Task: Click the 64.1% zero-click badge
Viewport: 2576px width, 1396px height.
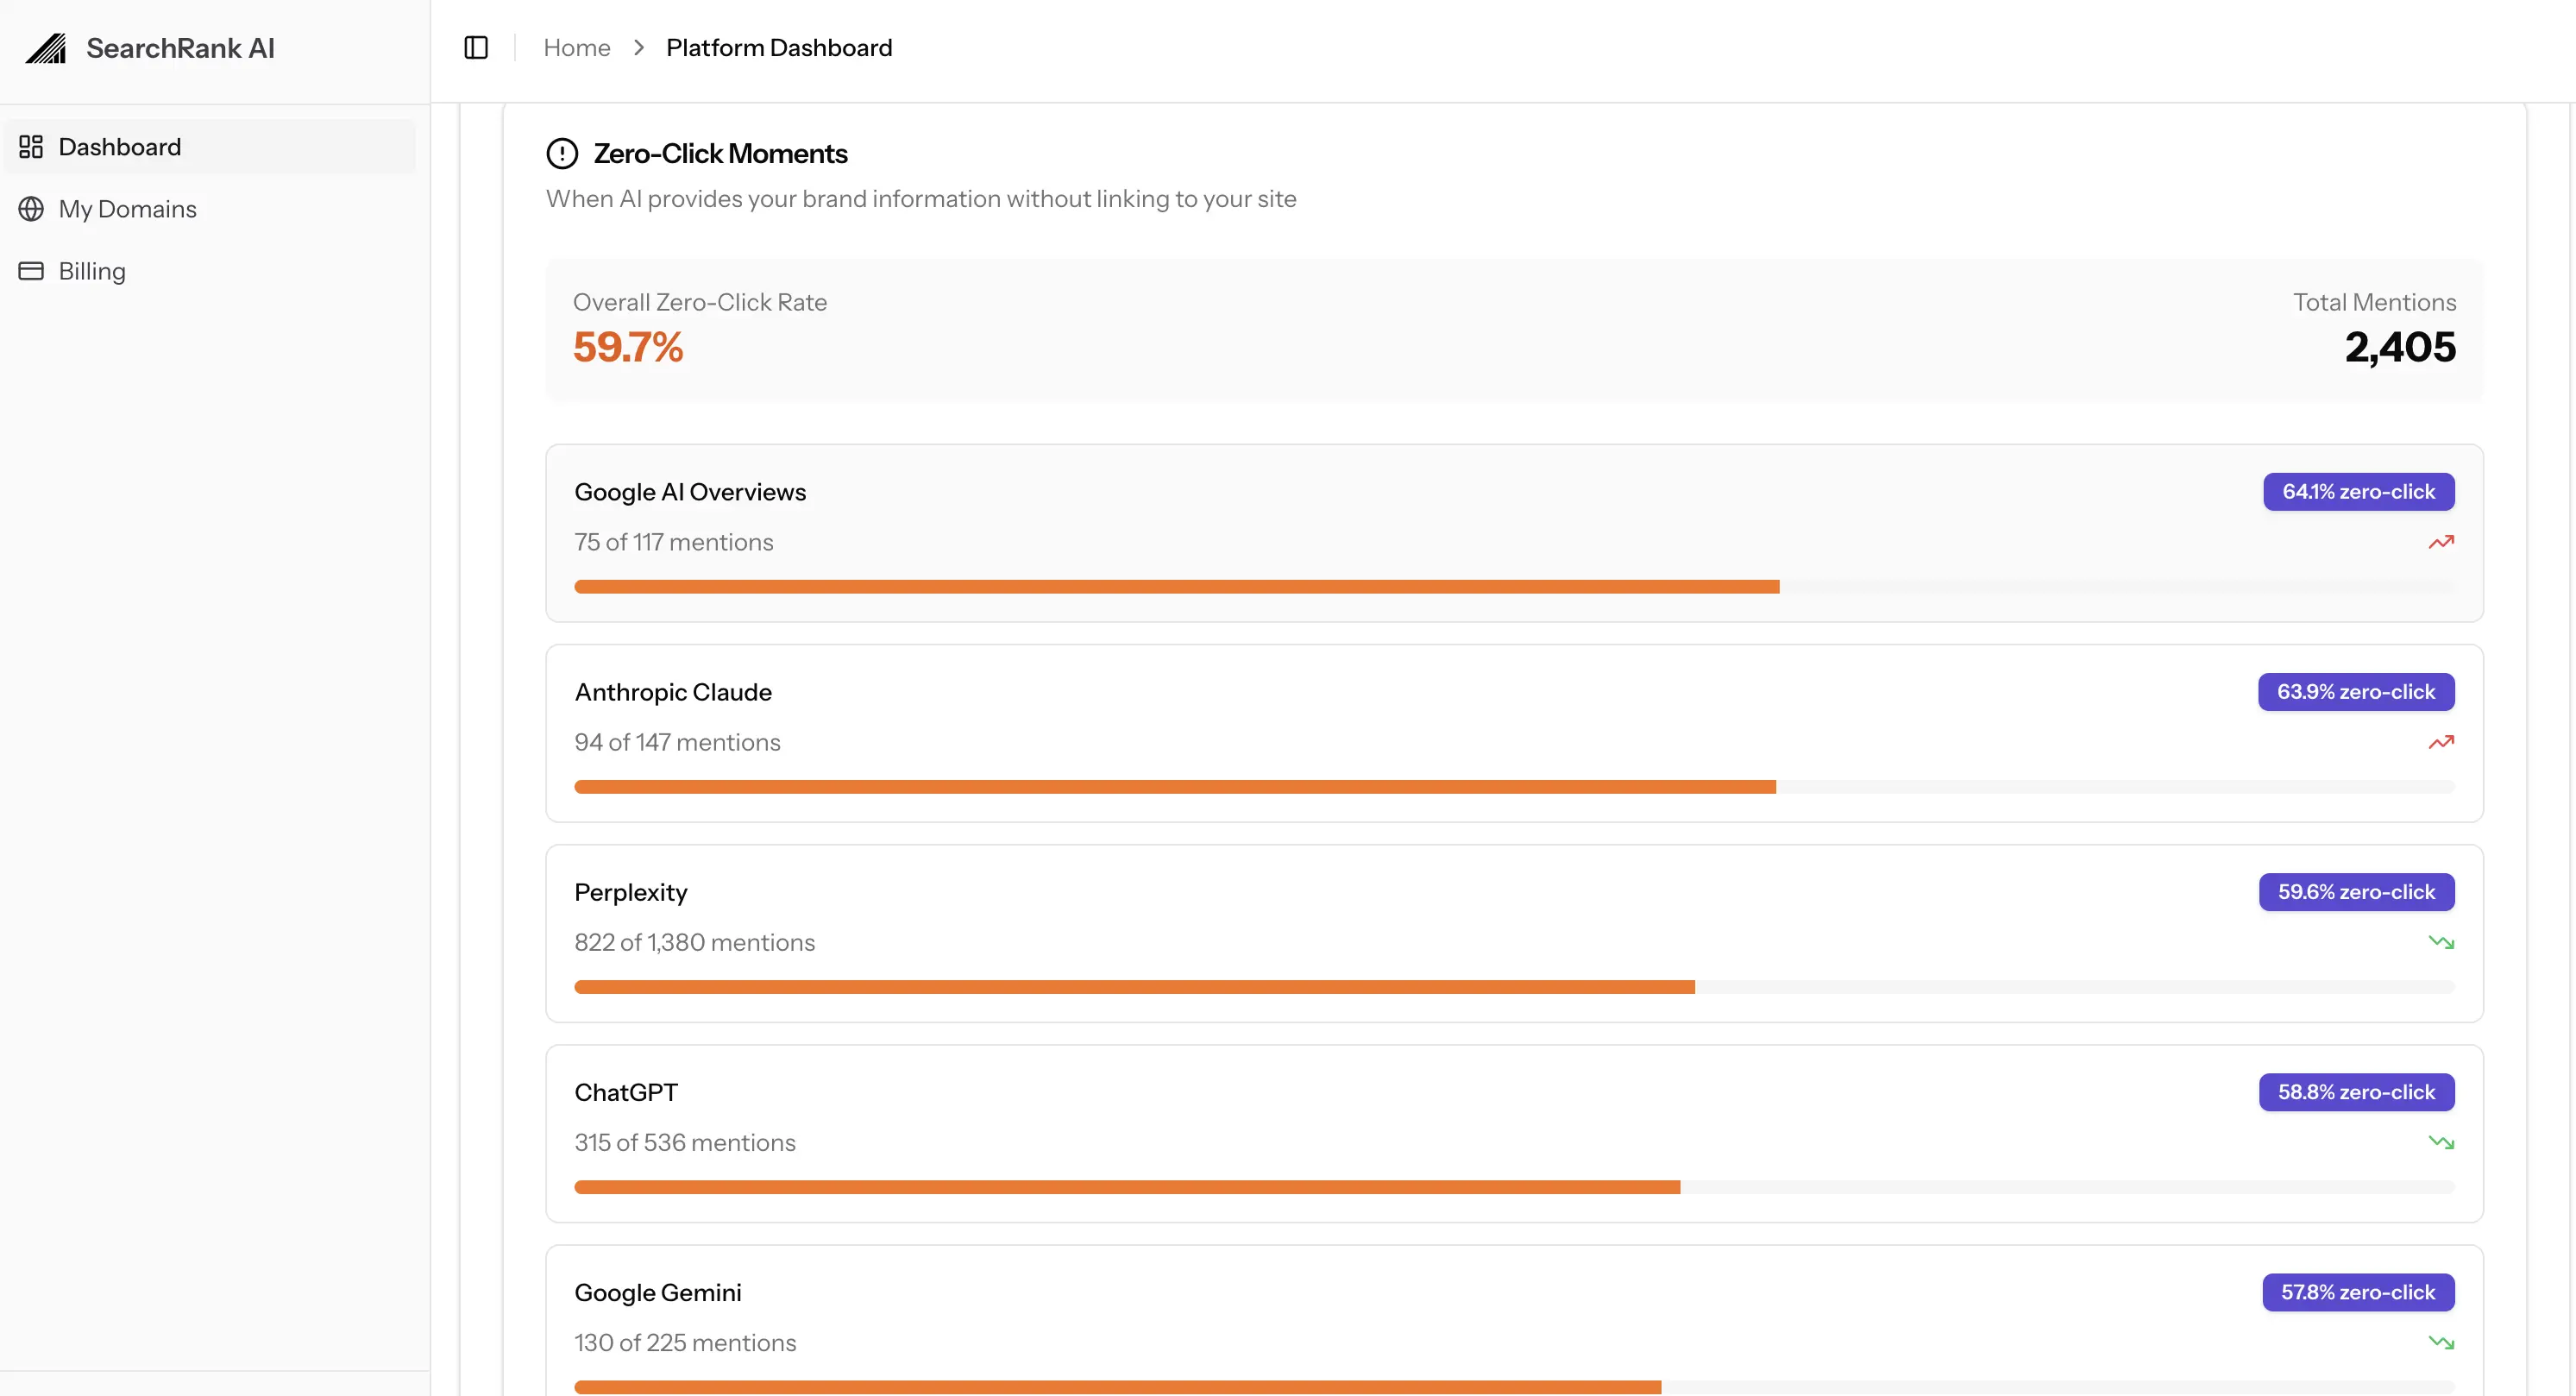Action: [x=2357, y=491]
